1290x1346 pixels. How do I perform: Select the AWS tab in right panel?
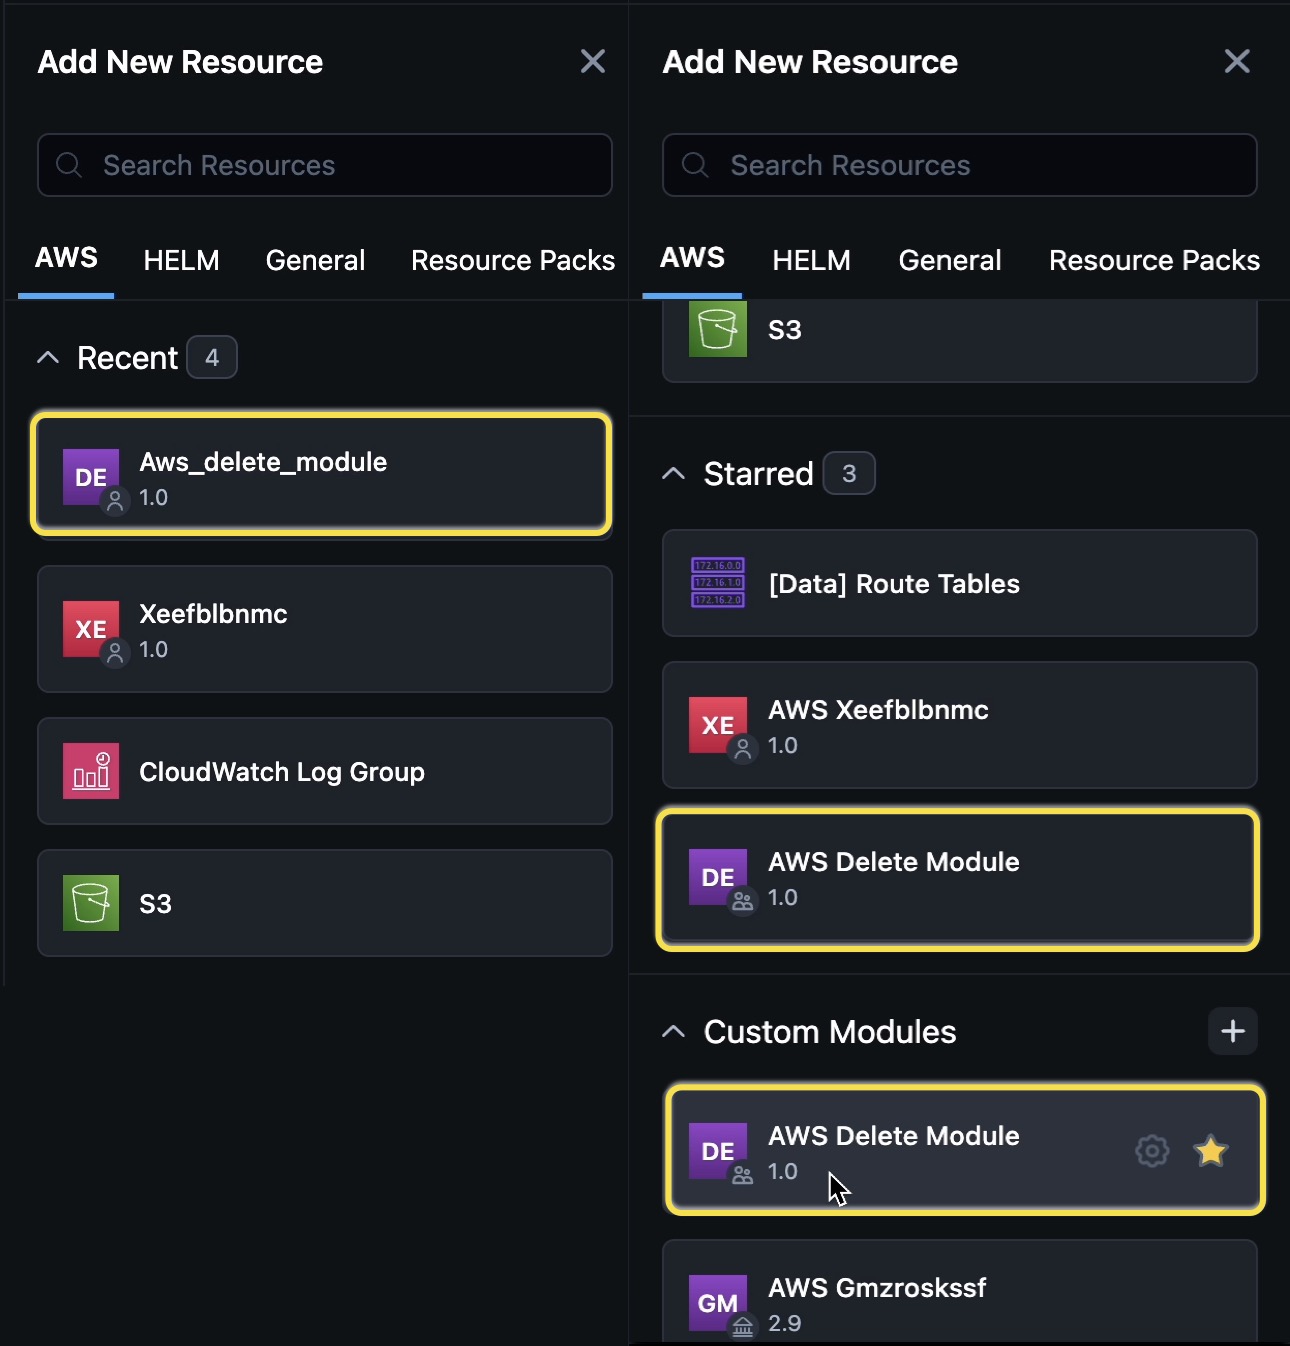click(x=692, y=258)
